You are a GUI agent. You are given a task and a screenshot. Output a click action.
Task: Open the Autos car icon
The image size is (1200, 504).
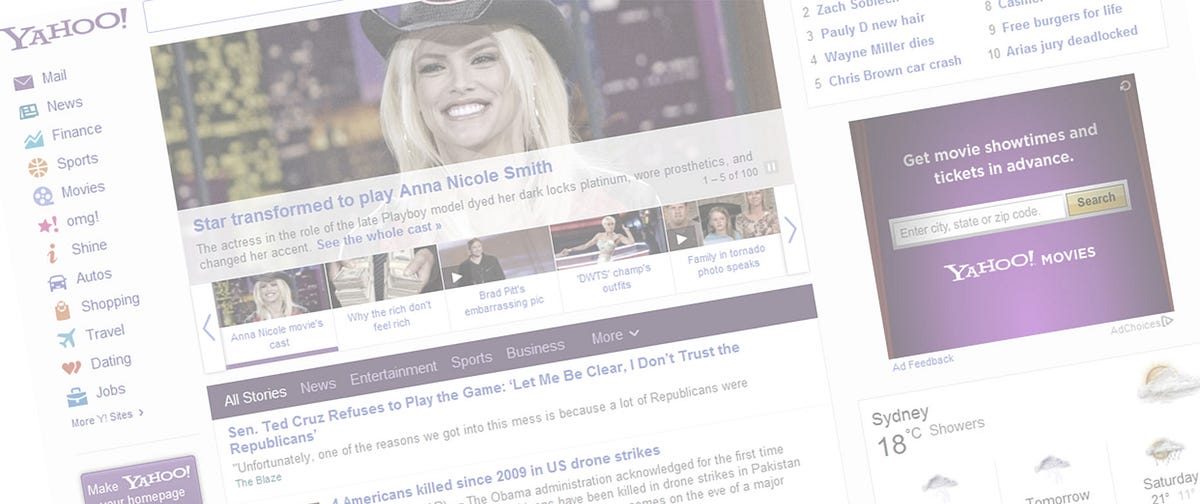coord(58,282)
